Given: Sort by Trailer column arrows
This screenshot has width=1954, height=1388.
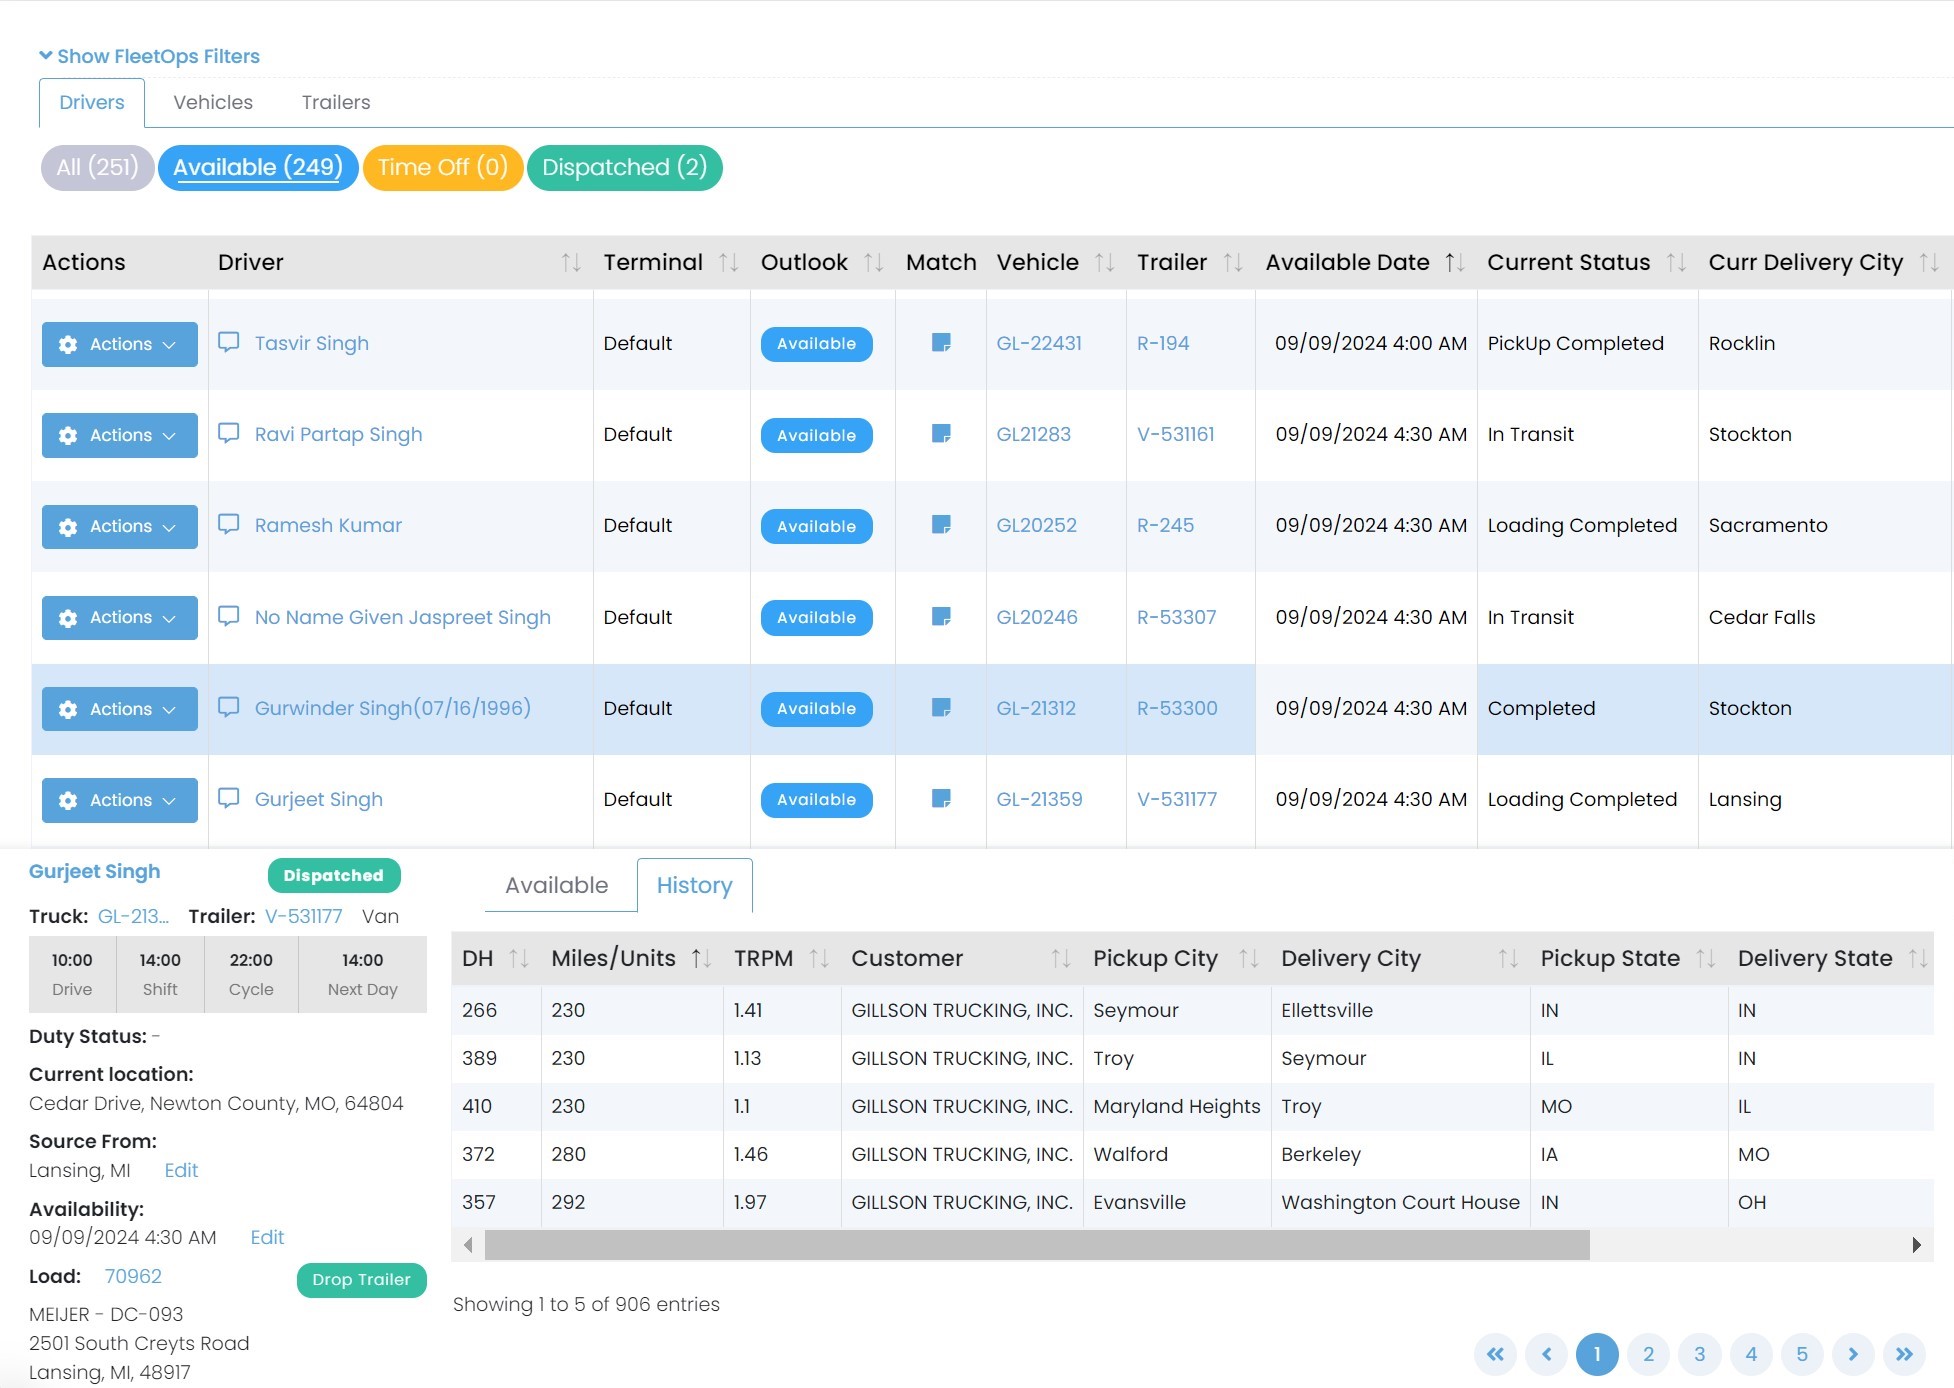Looking at the screenshot, I should pos(1234,262).
